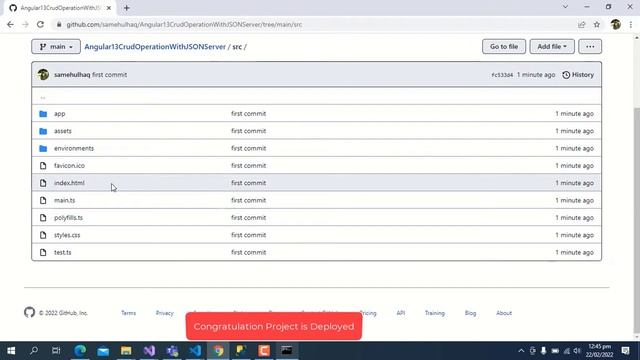Open the API footer link
This screenshot has width=640, height=360.
click(400, 313)
